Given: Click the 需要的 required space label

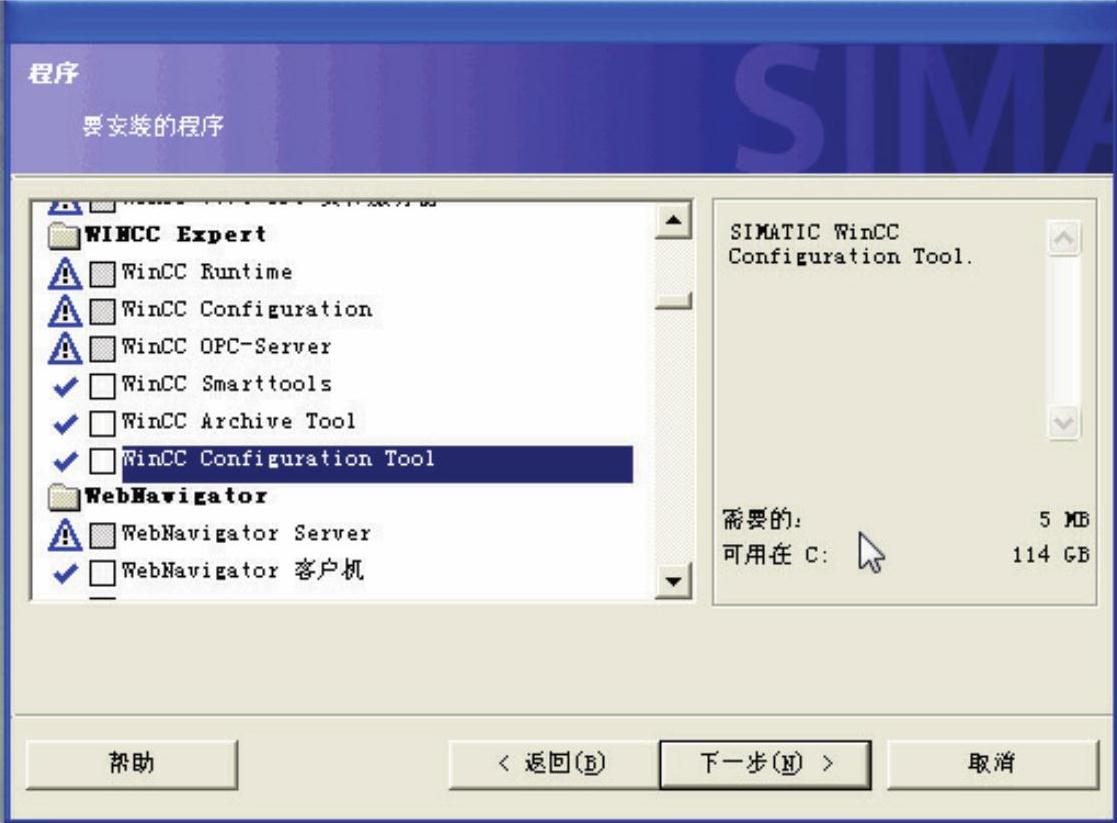Looking at the screenshot, I should (x=762, y=519).
